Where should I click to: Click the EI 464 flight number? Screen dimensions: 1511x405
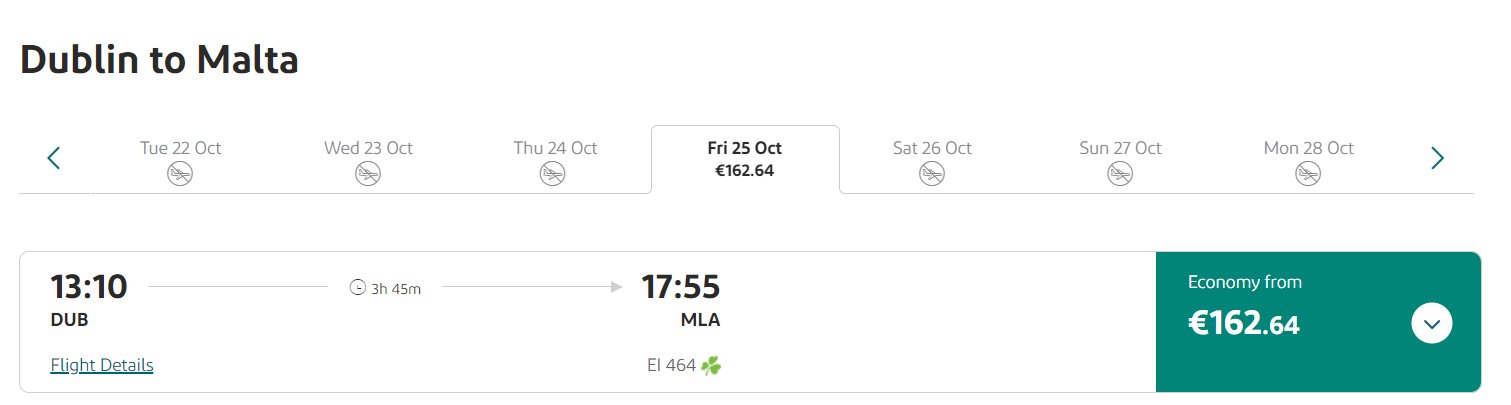pyautogui.click(x=671, y=365)
